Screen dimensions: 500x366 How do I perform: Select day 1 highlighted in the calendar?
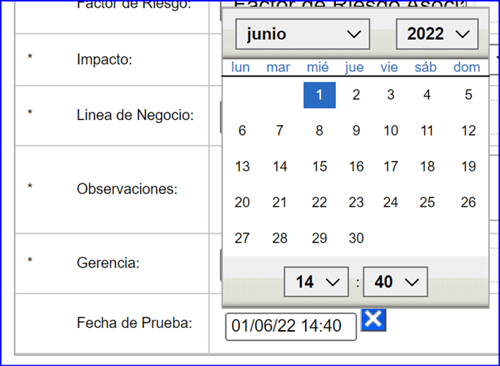tap(319, 95)
